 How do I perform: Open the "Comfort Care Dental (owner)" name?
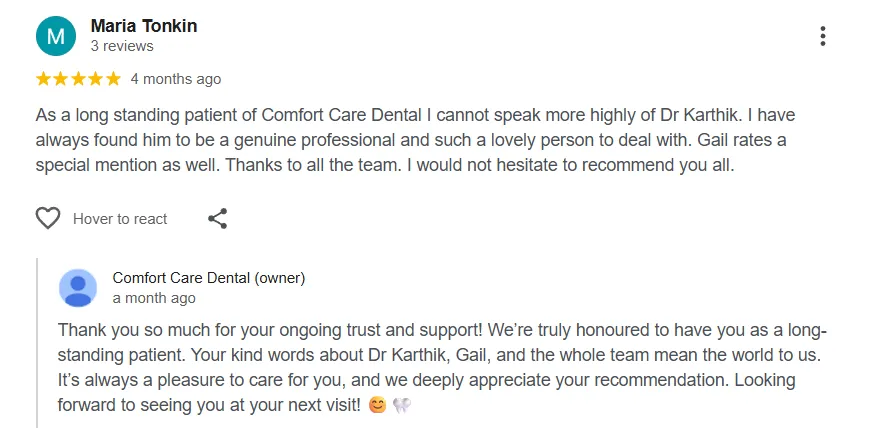(x=209, y=278)
